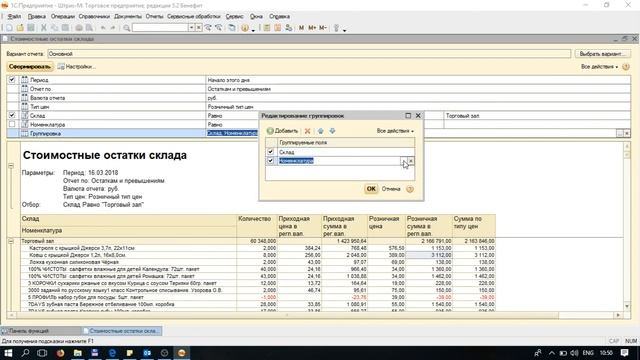The height and width of the screenshot is (360, 640).
Task: Click the Undo arrow in toolbar
Action: (103, 28)
